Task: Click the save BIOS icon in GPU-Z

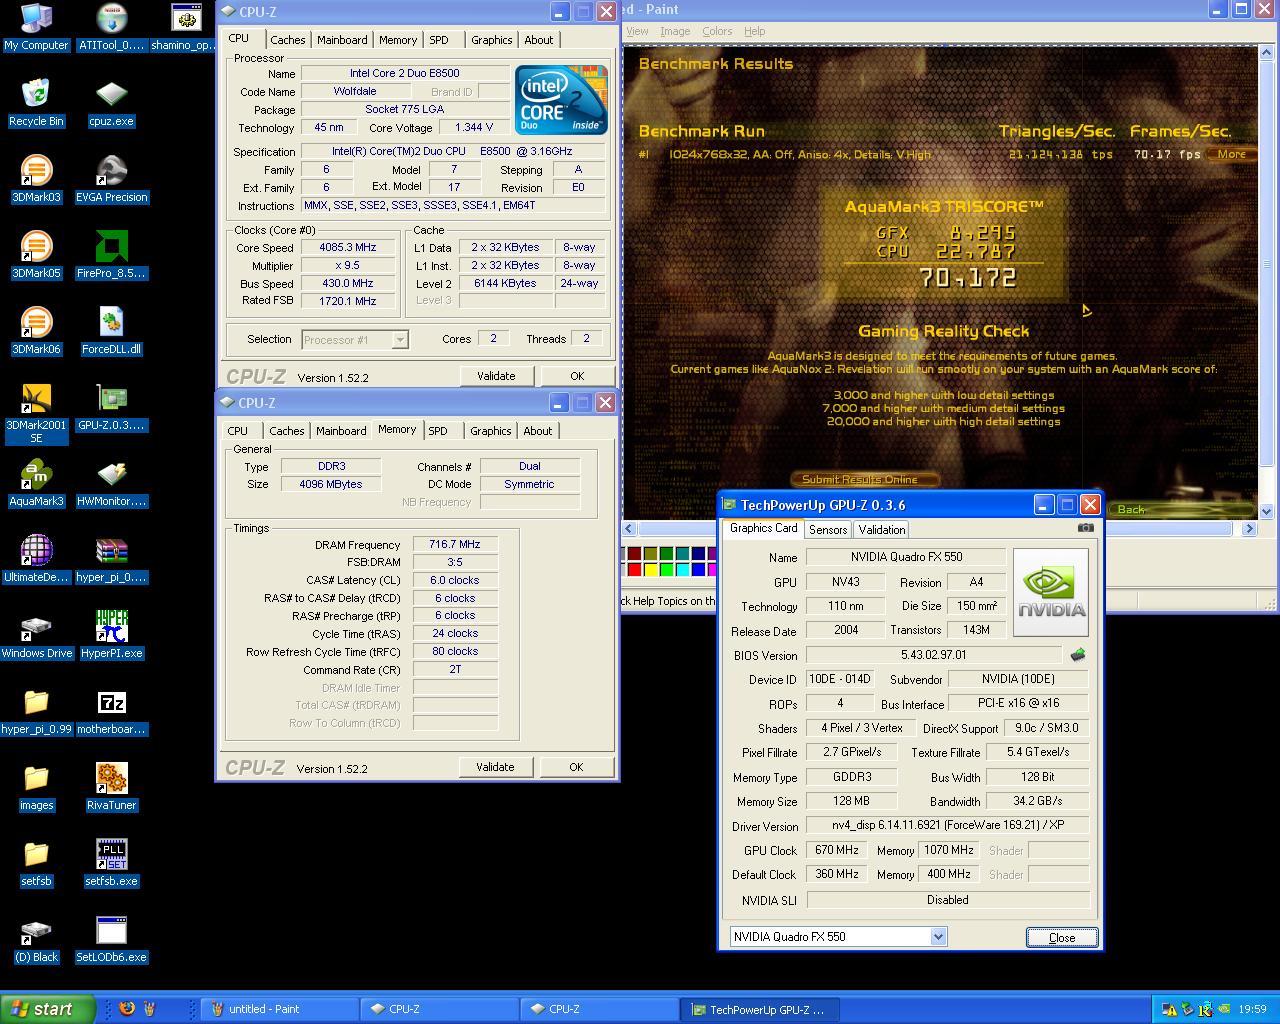Action: click(1077, 655)
